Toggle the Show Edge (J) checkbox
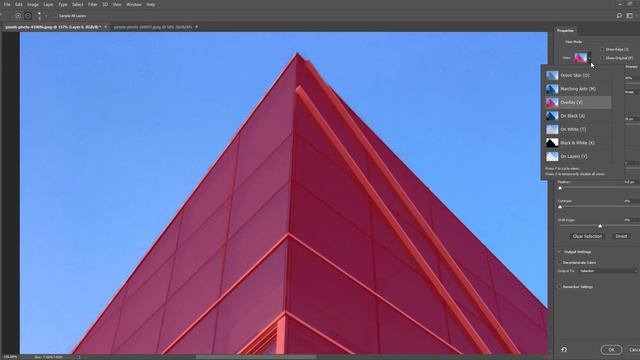The height and width of the screenshot is (360, 640). tap(602, 49)
